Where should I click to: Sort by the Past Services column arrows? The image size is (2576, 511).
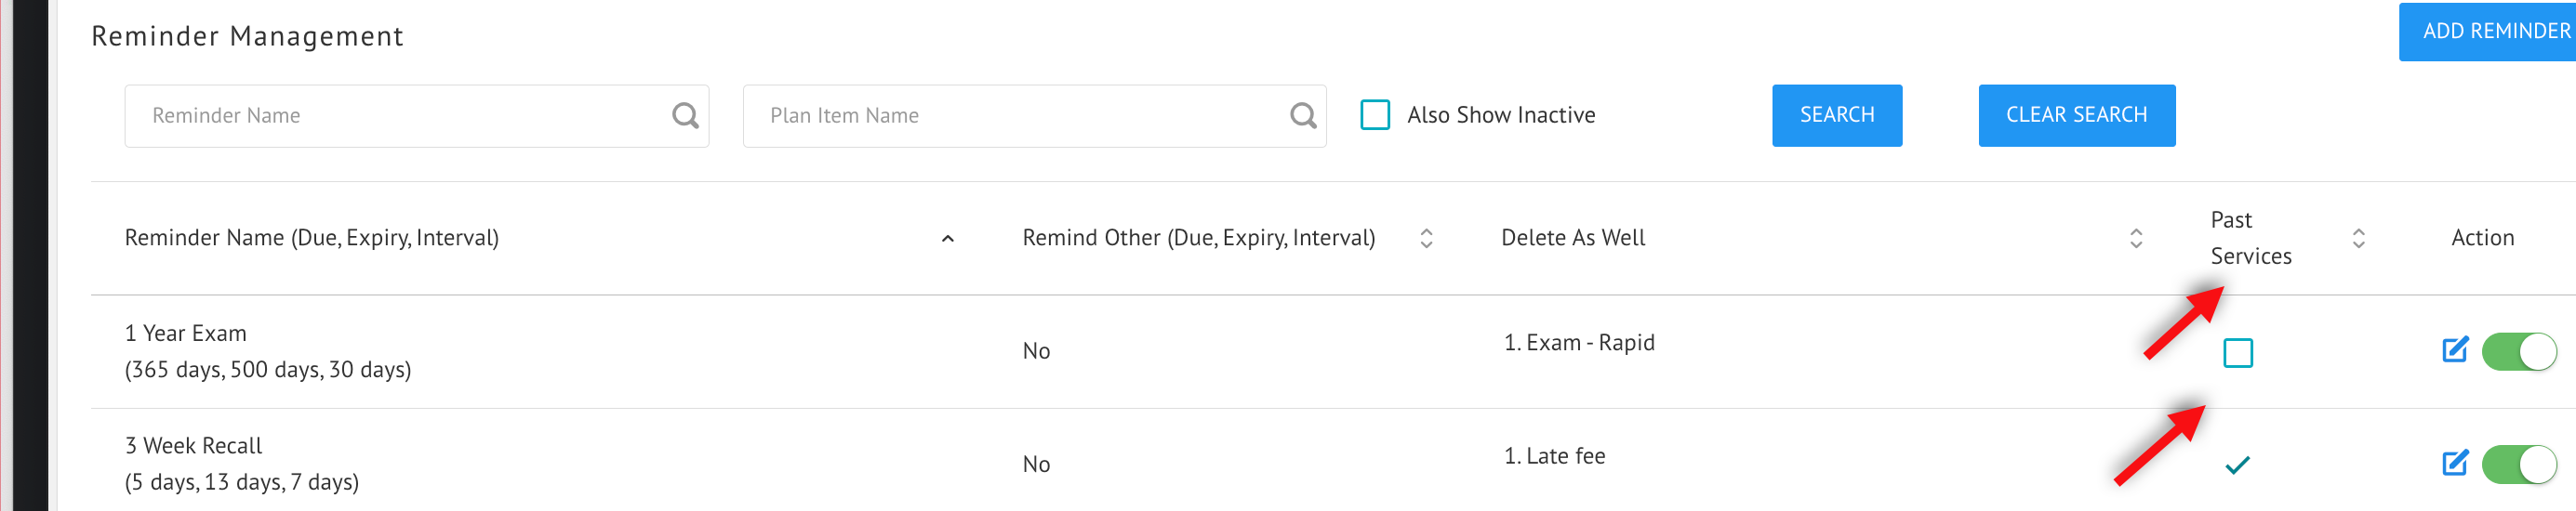(2358, 238)
